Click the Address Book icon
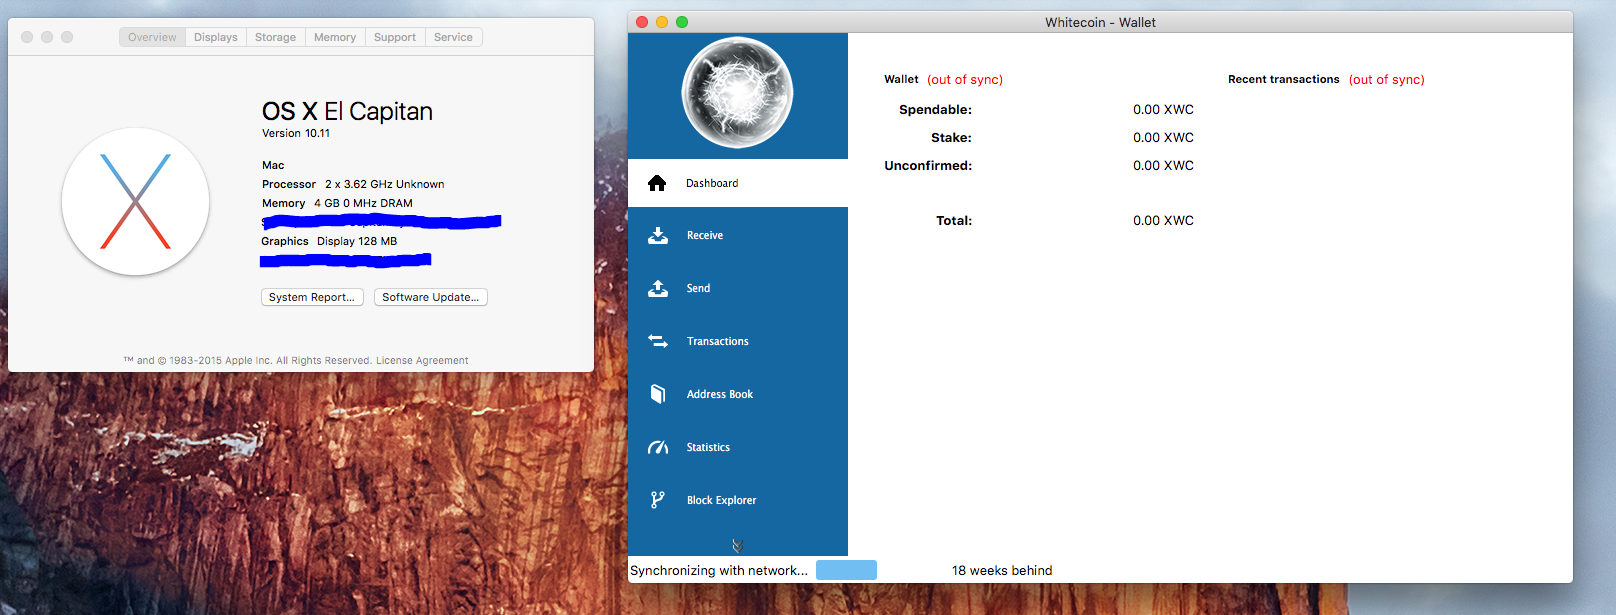The image size is (1616, 615). pos(658,394)
